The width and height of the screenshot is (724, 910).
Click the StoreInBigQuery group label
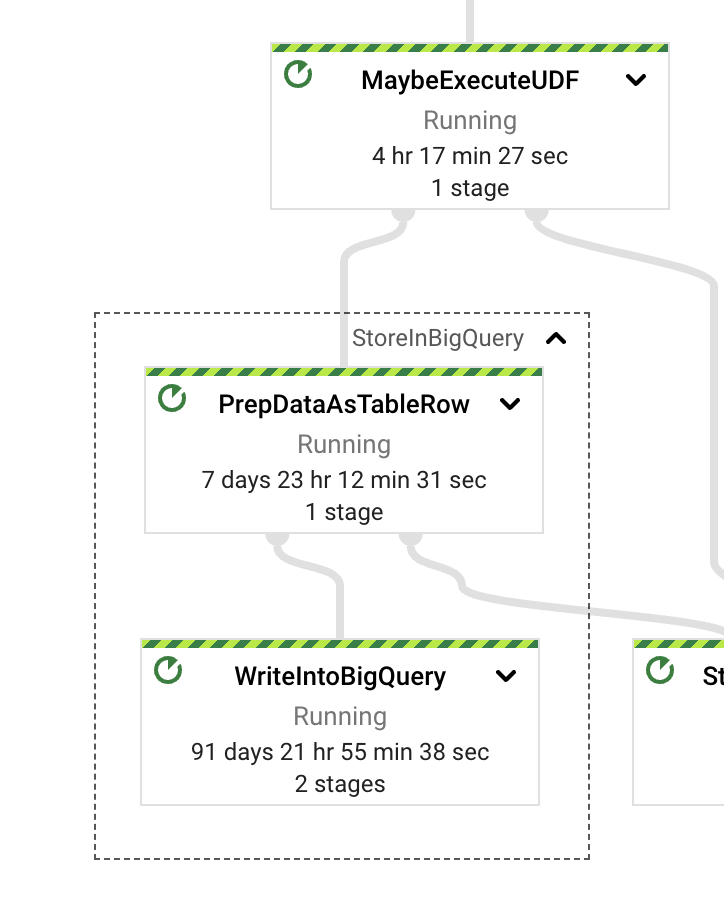[x=437, y=339]
